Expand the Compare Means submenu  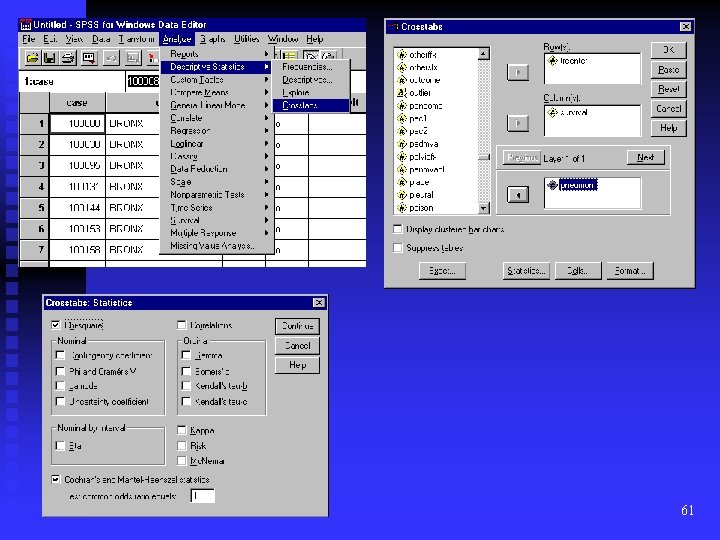pos(217,92)
